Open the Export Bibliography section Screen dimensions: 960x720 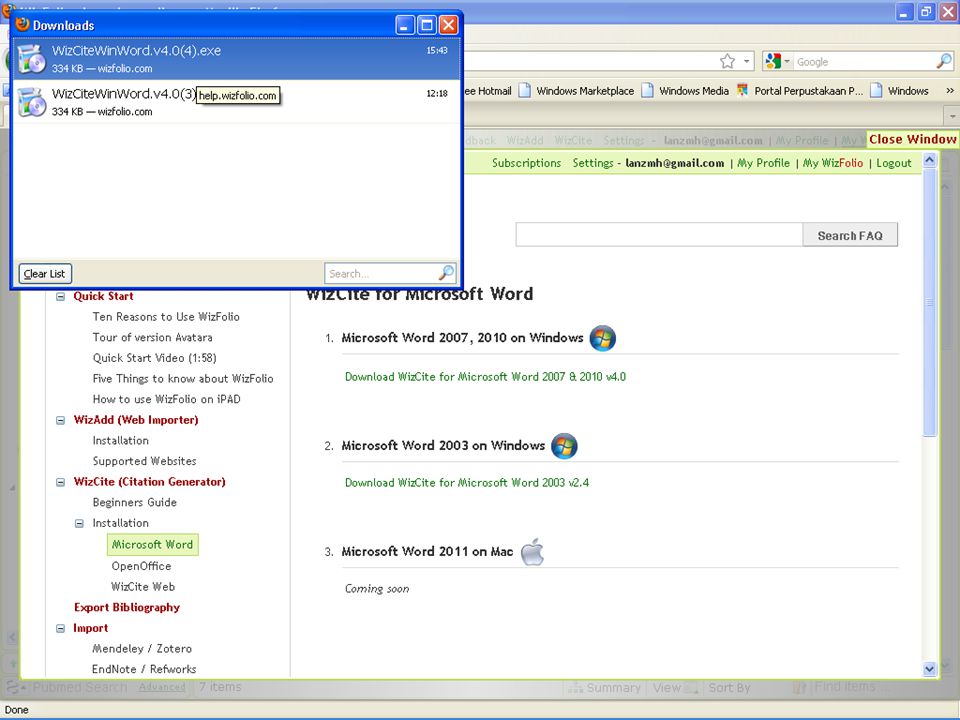click(x=127, y=607)
